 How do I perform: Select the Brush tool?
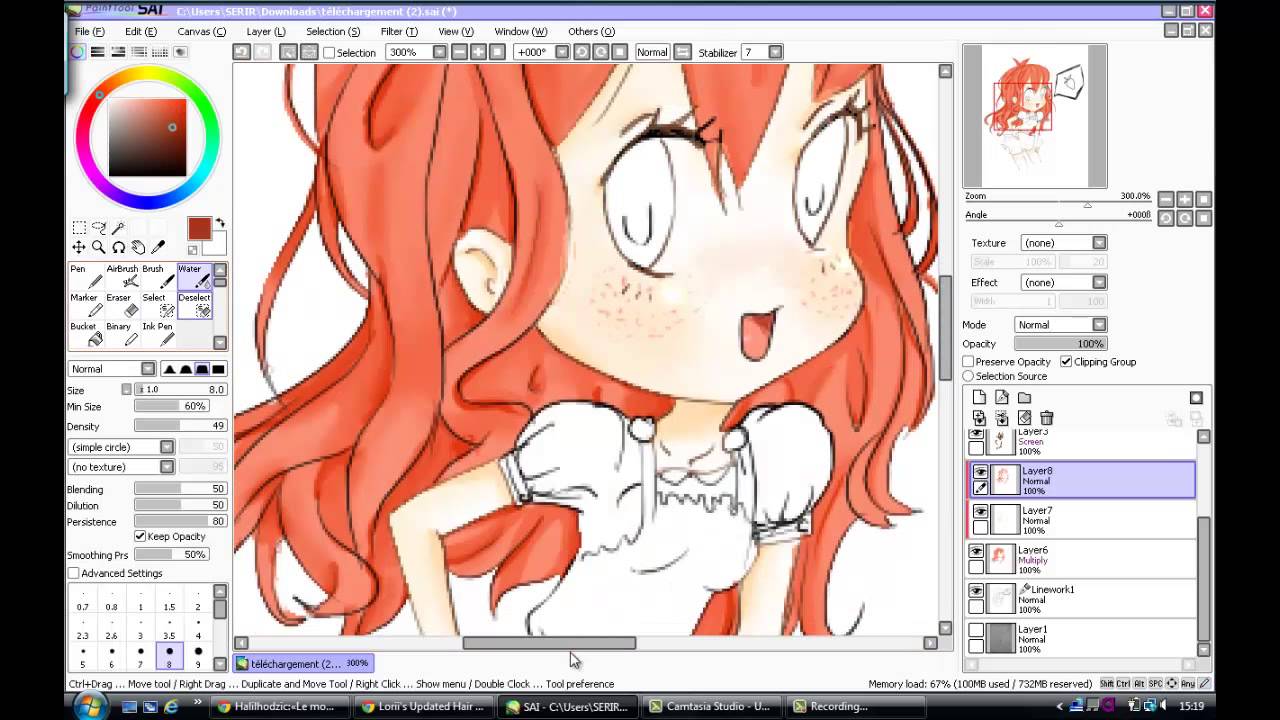pos(158,277)
